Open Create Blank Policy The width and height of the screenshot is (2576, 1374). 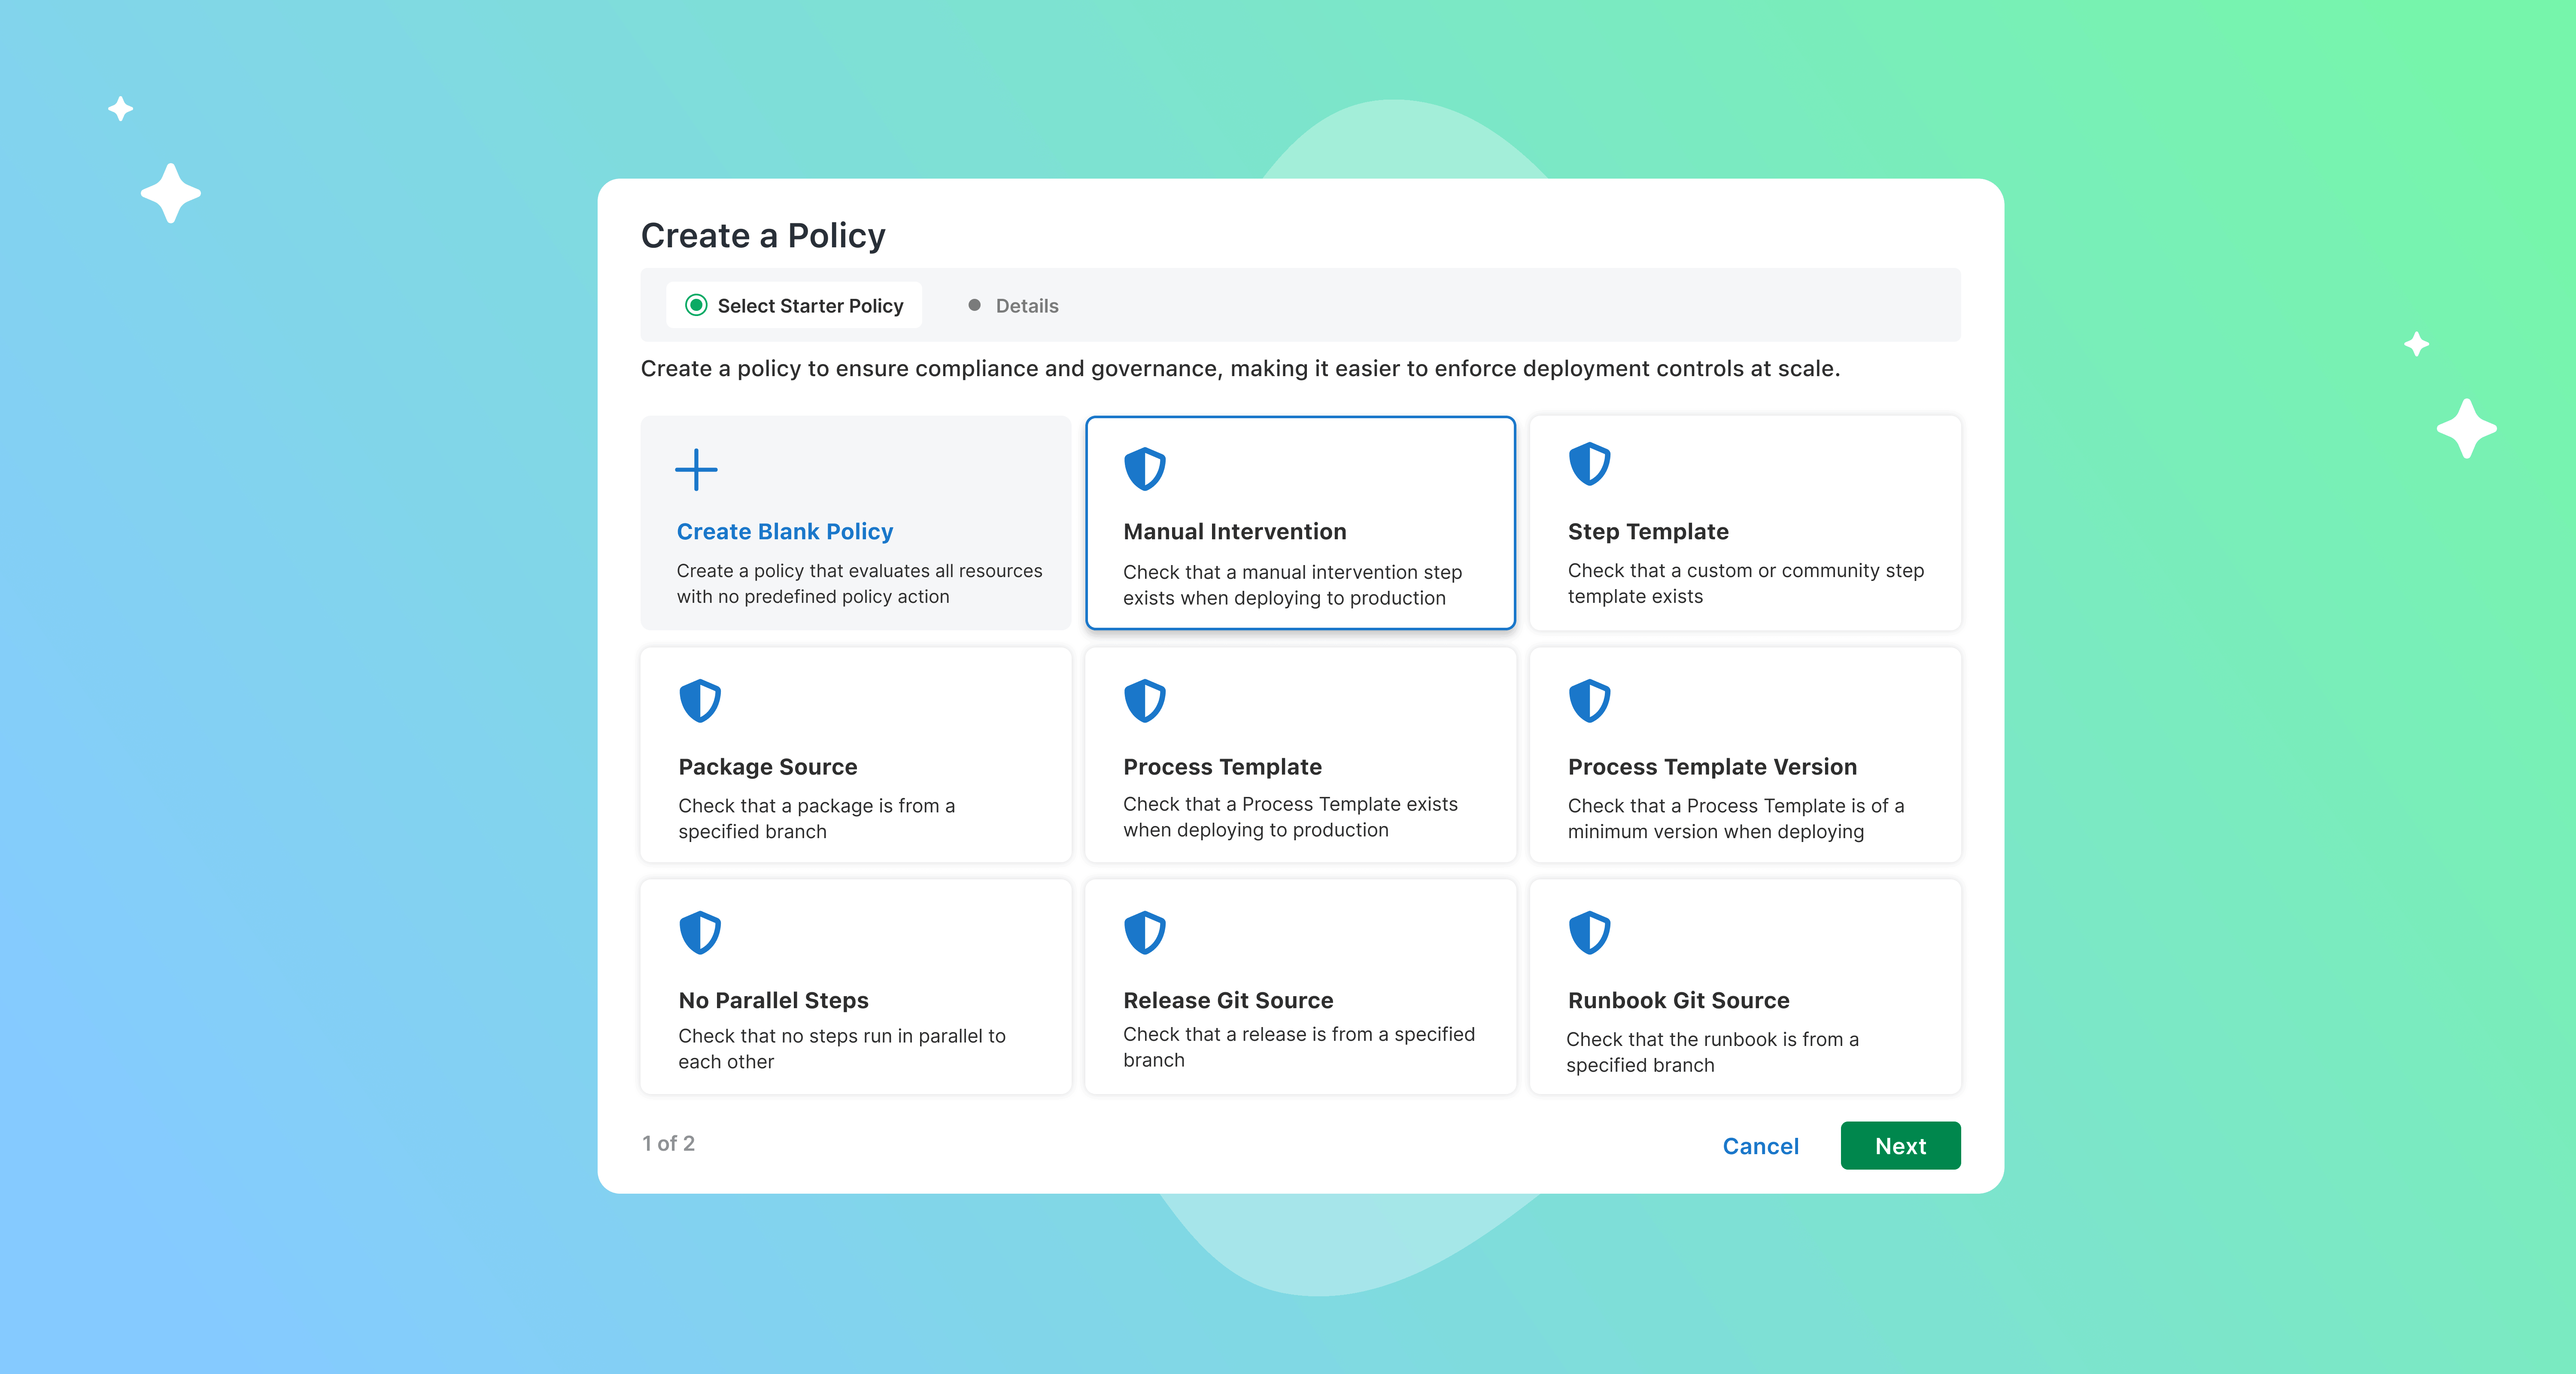(x=855, y=523)
